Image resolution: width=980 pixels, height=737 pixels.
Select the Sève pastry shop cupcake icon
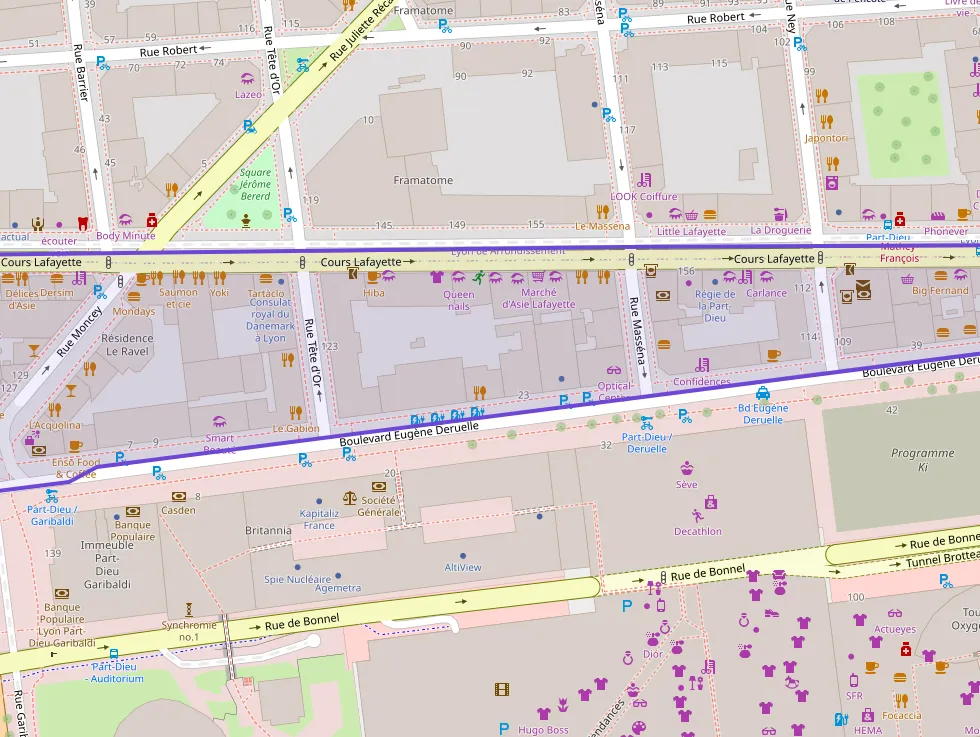[687, 468]
